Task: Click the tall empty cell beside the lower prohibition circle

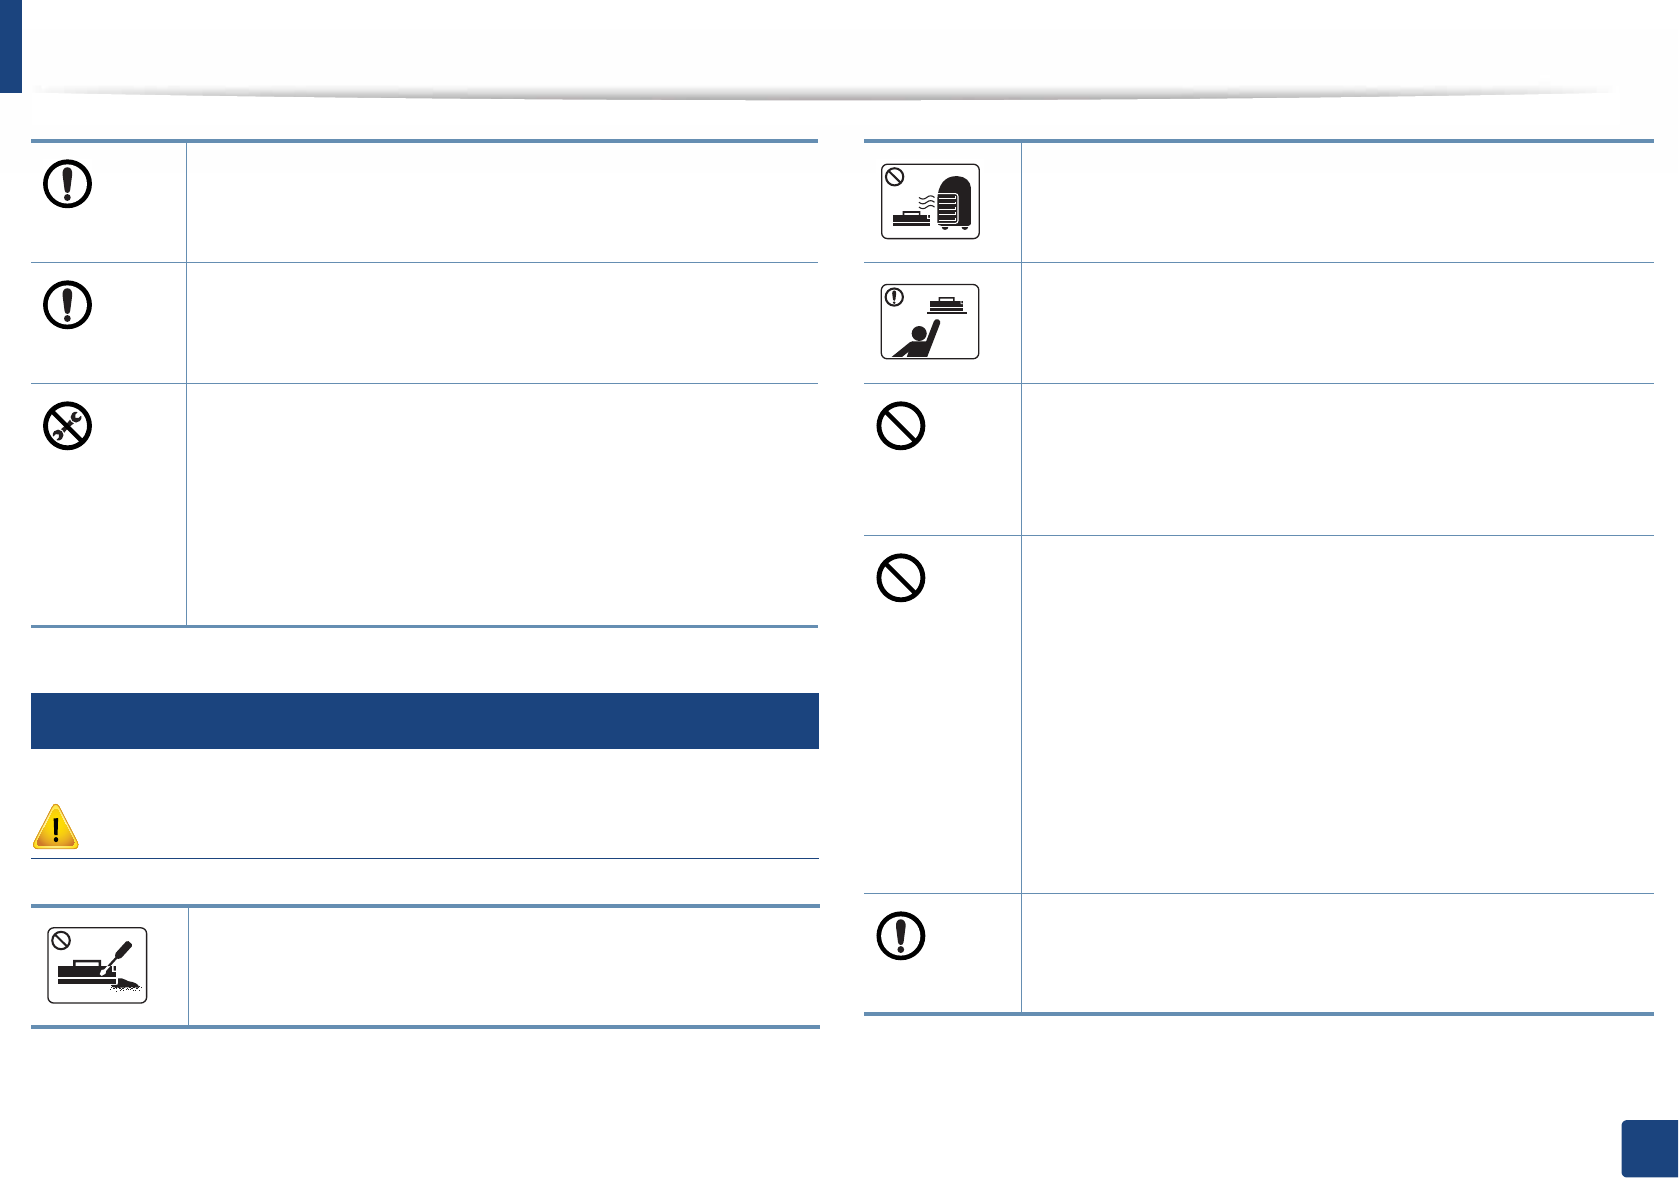Action: click(x=1337, y=714)
